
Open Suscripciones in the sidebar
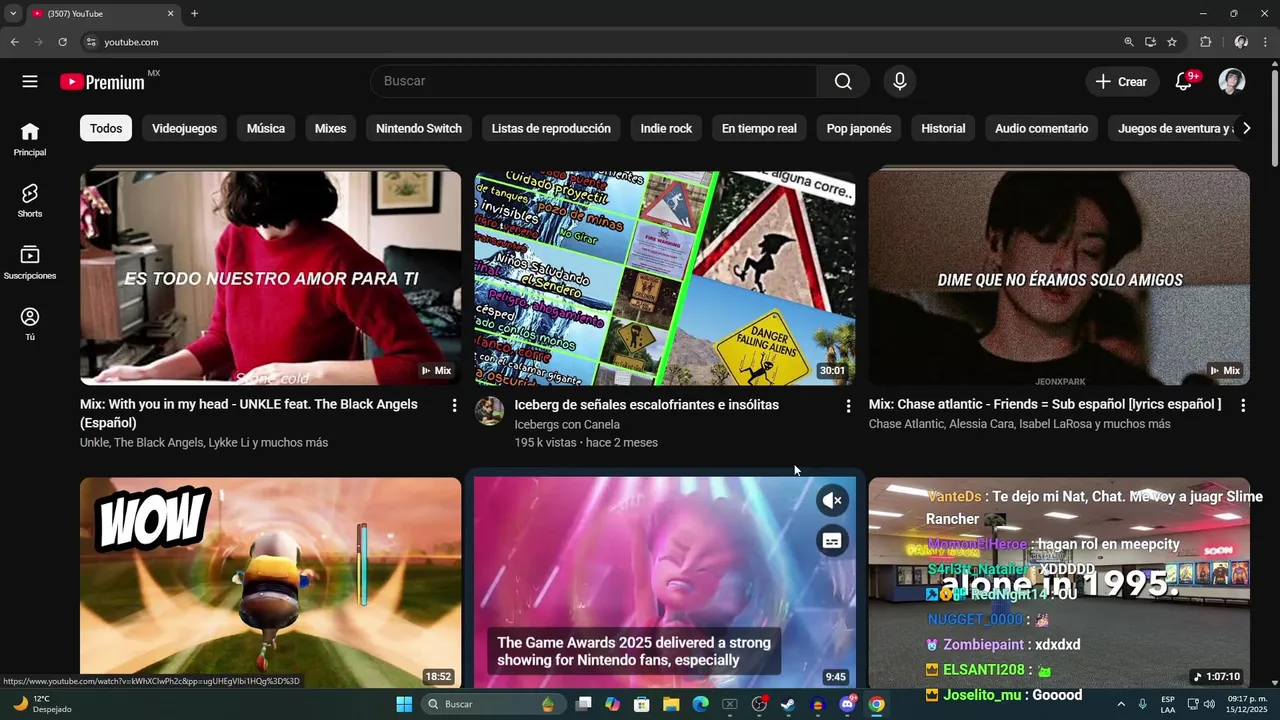coord(30,262)
